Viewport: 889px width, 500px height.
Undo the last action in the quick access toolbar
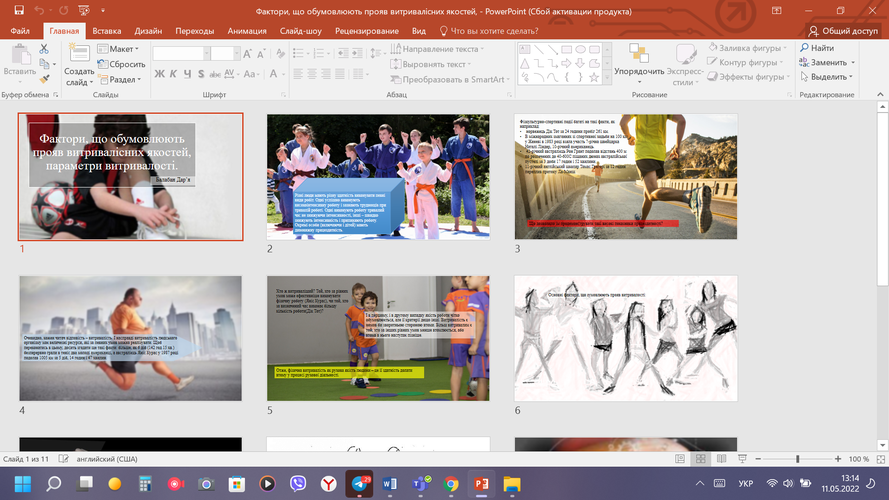pyautogui.click(x=39, y=10)
